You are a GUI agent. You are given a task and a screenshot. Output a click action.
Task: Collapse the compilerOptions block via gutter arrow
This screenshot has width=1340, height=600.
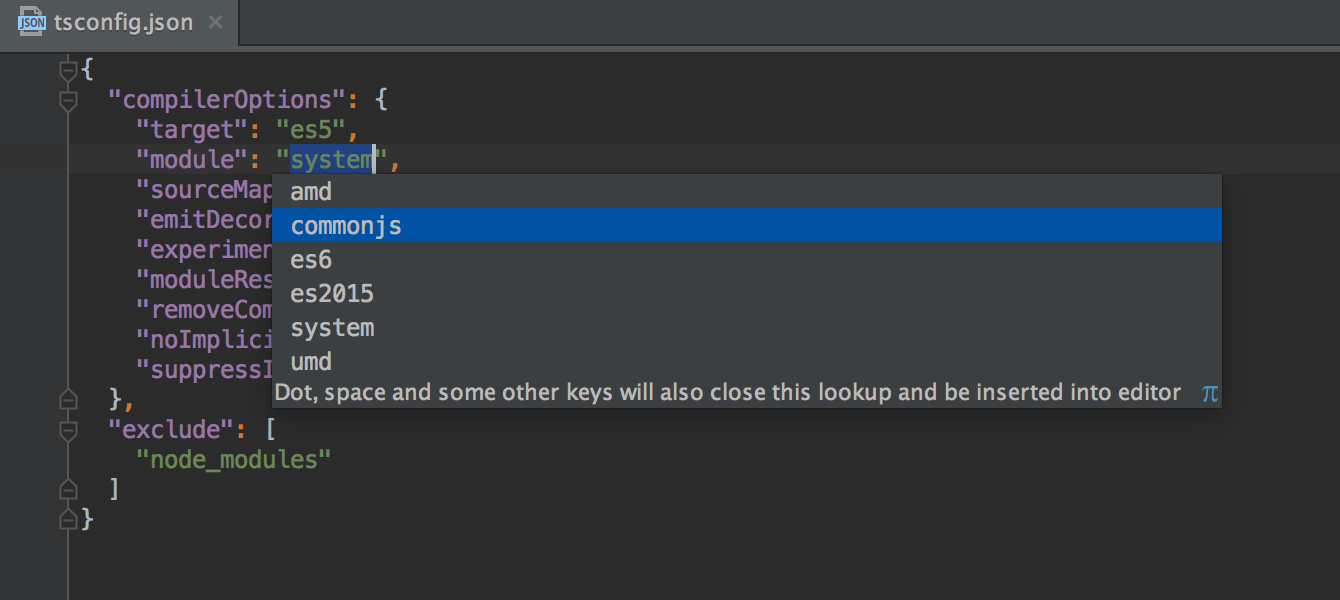67,98
